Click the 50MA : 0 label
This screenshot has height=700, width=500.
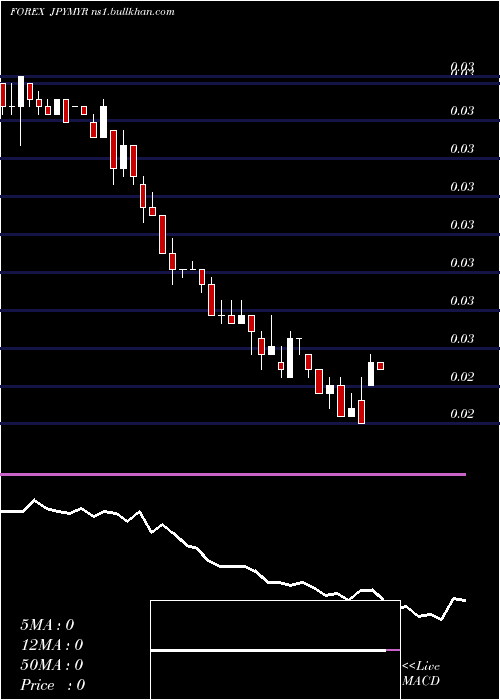52,665
